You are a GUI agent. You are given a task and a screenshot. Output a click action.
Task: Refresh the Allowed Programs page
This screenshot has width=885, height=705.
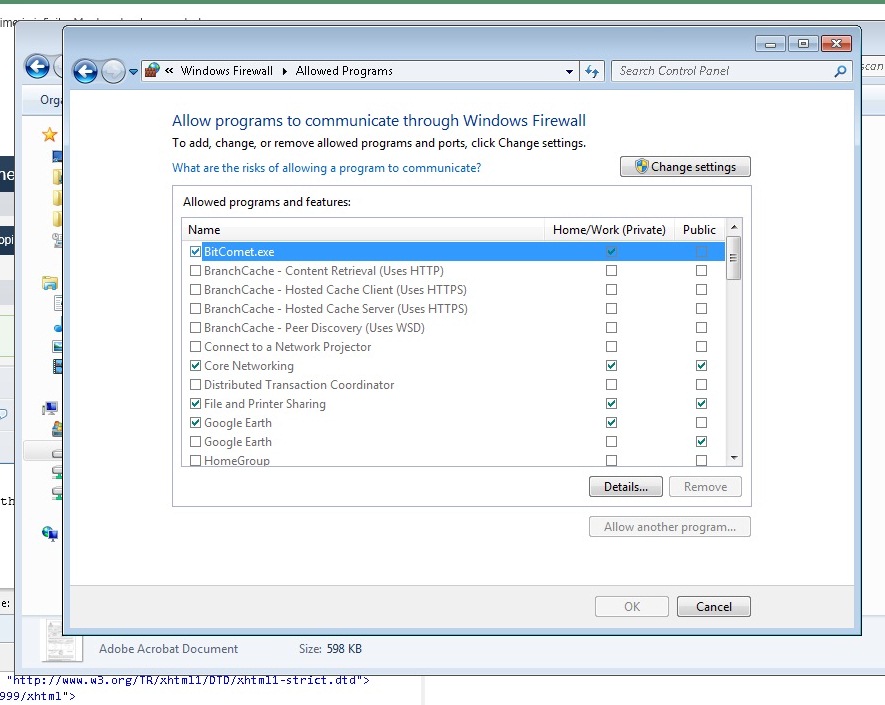pyautogui.click(x=592, y=71)
